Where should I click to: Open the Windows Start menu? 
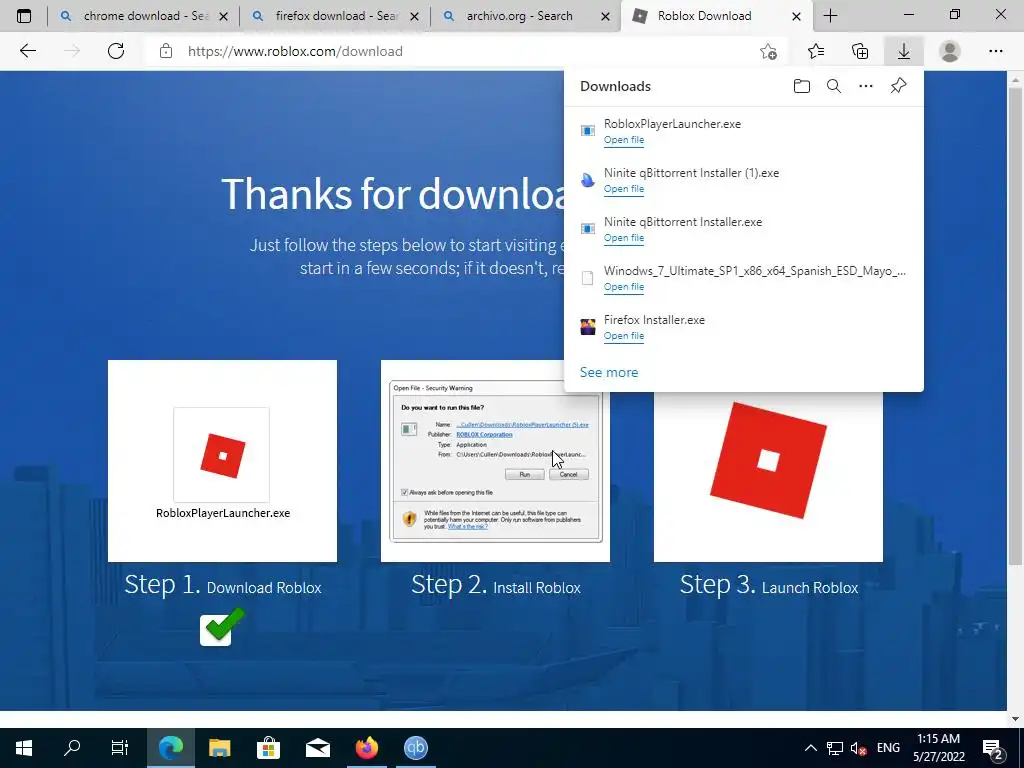click(24, 748)
